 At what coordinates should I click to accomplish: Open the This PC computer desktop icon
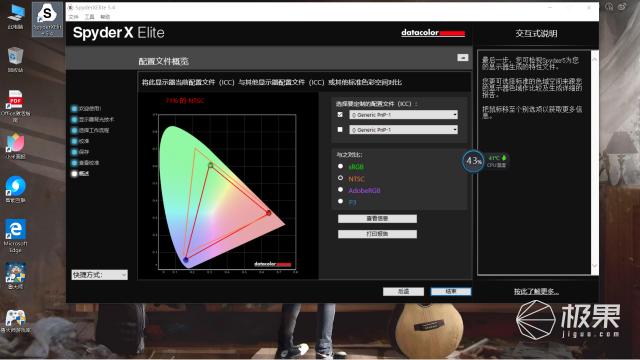[x=16, y=16]
